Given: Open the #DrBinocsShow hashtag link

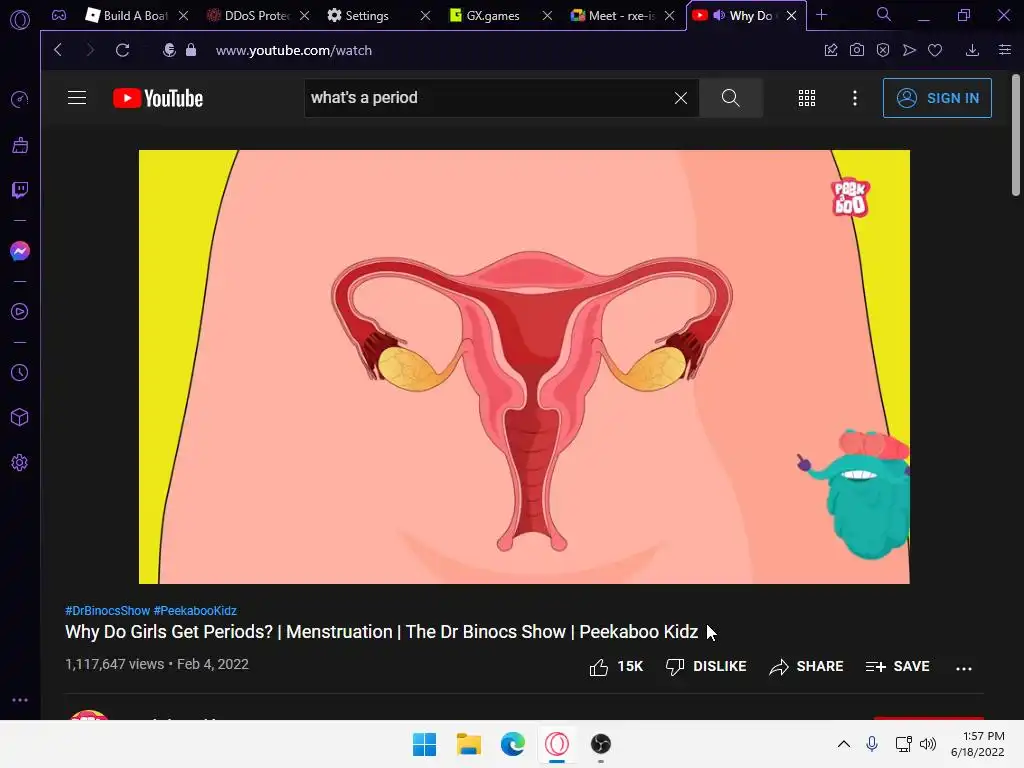Looking at the screenshot, I should point(108,611).
